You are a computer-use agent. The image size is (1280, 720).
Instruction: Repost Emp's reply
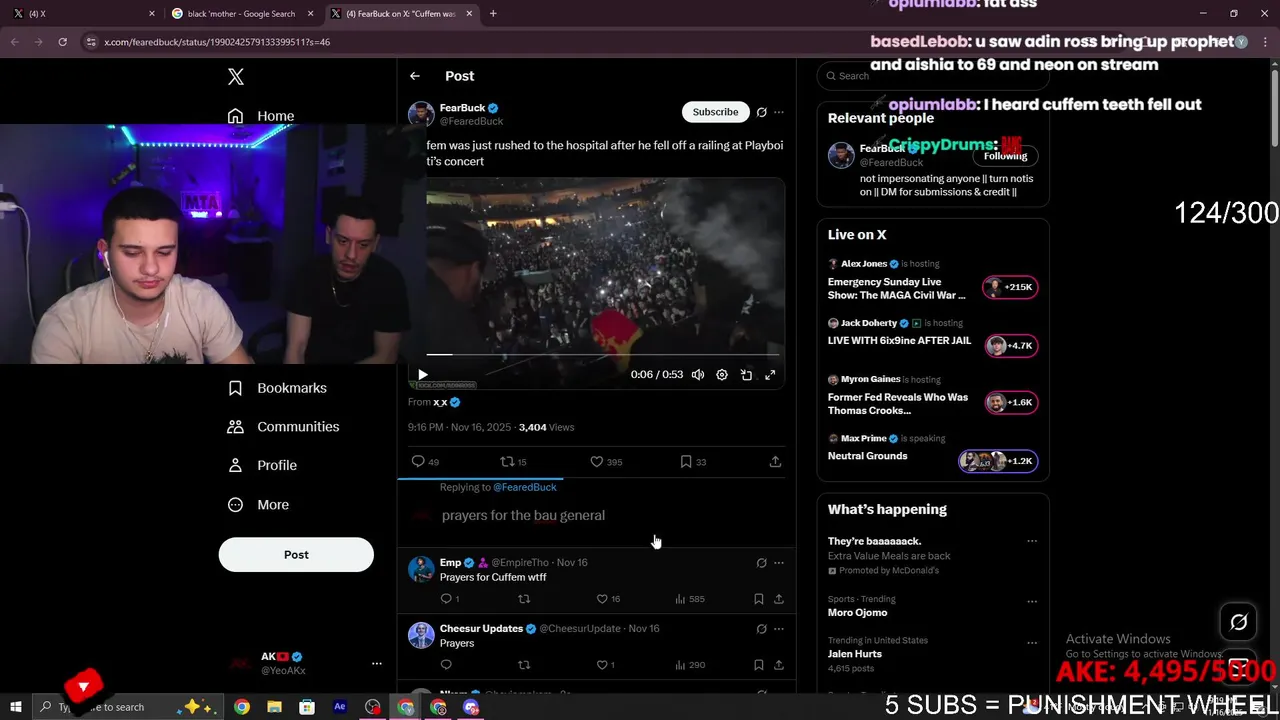point(524,599)
